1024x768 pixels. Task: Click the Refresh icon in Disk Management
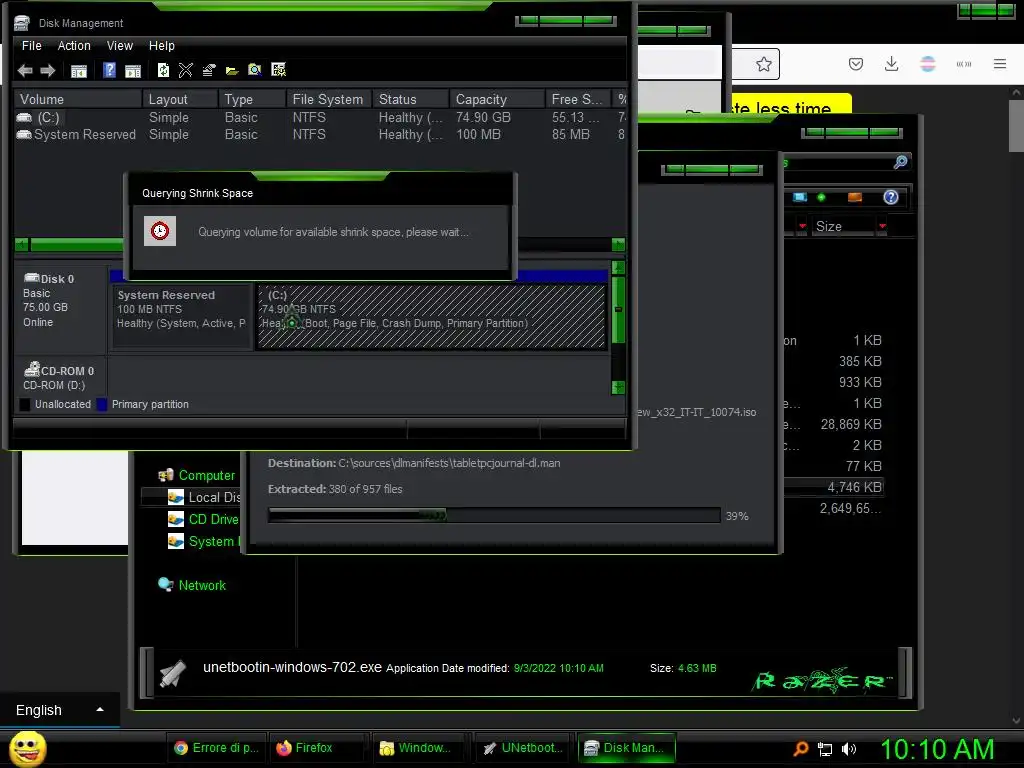click(163, 70)
